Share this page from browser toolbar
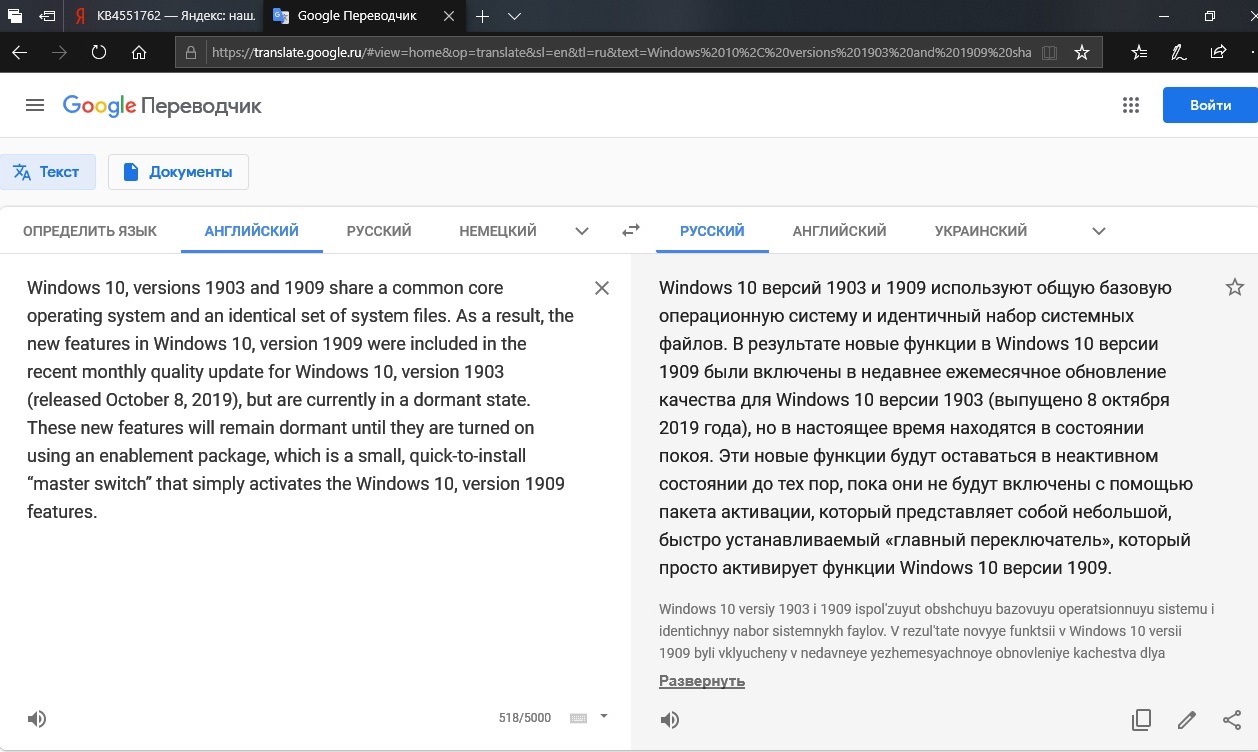This screenshot has height=752, width=1258. point(1218,52)
